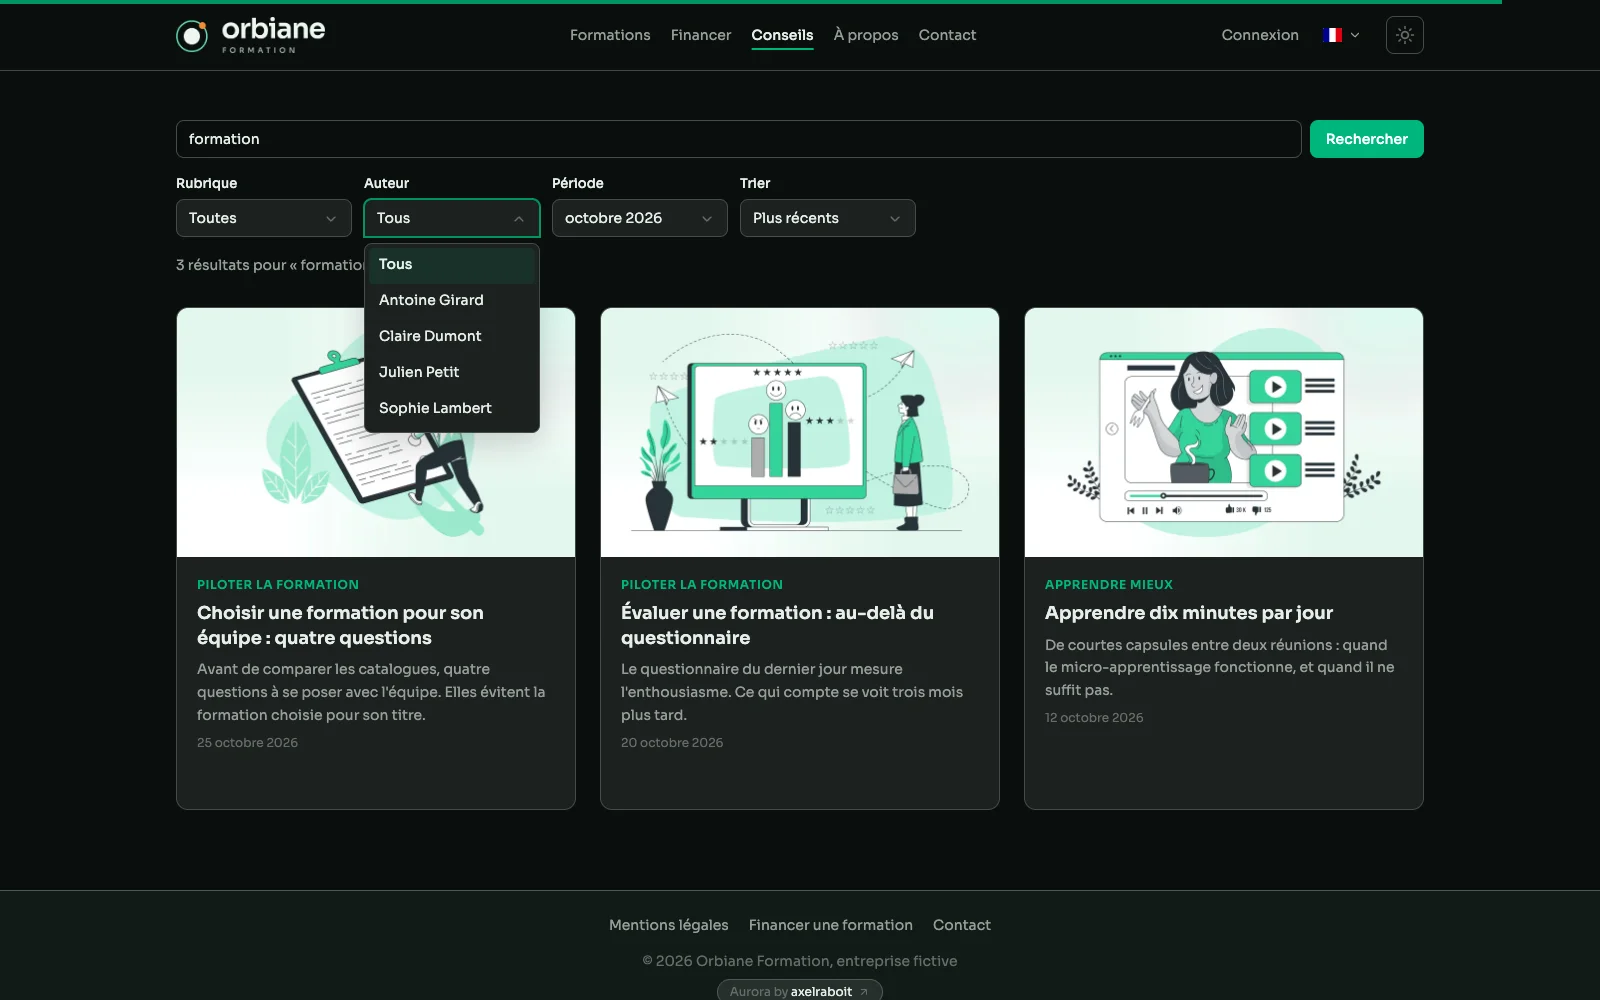Open article "Choisir une formation pour son équipe"
Screen dimensions: 1600x1000
coord(340,625)
